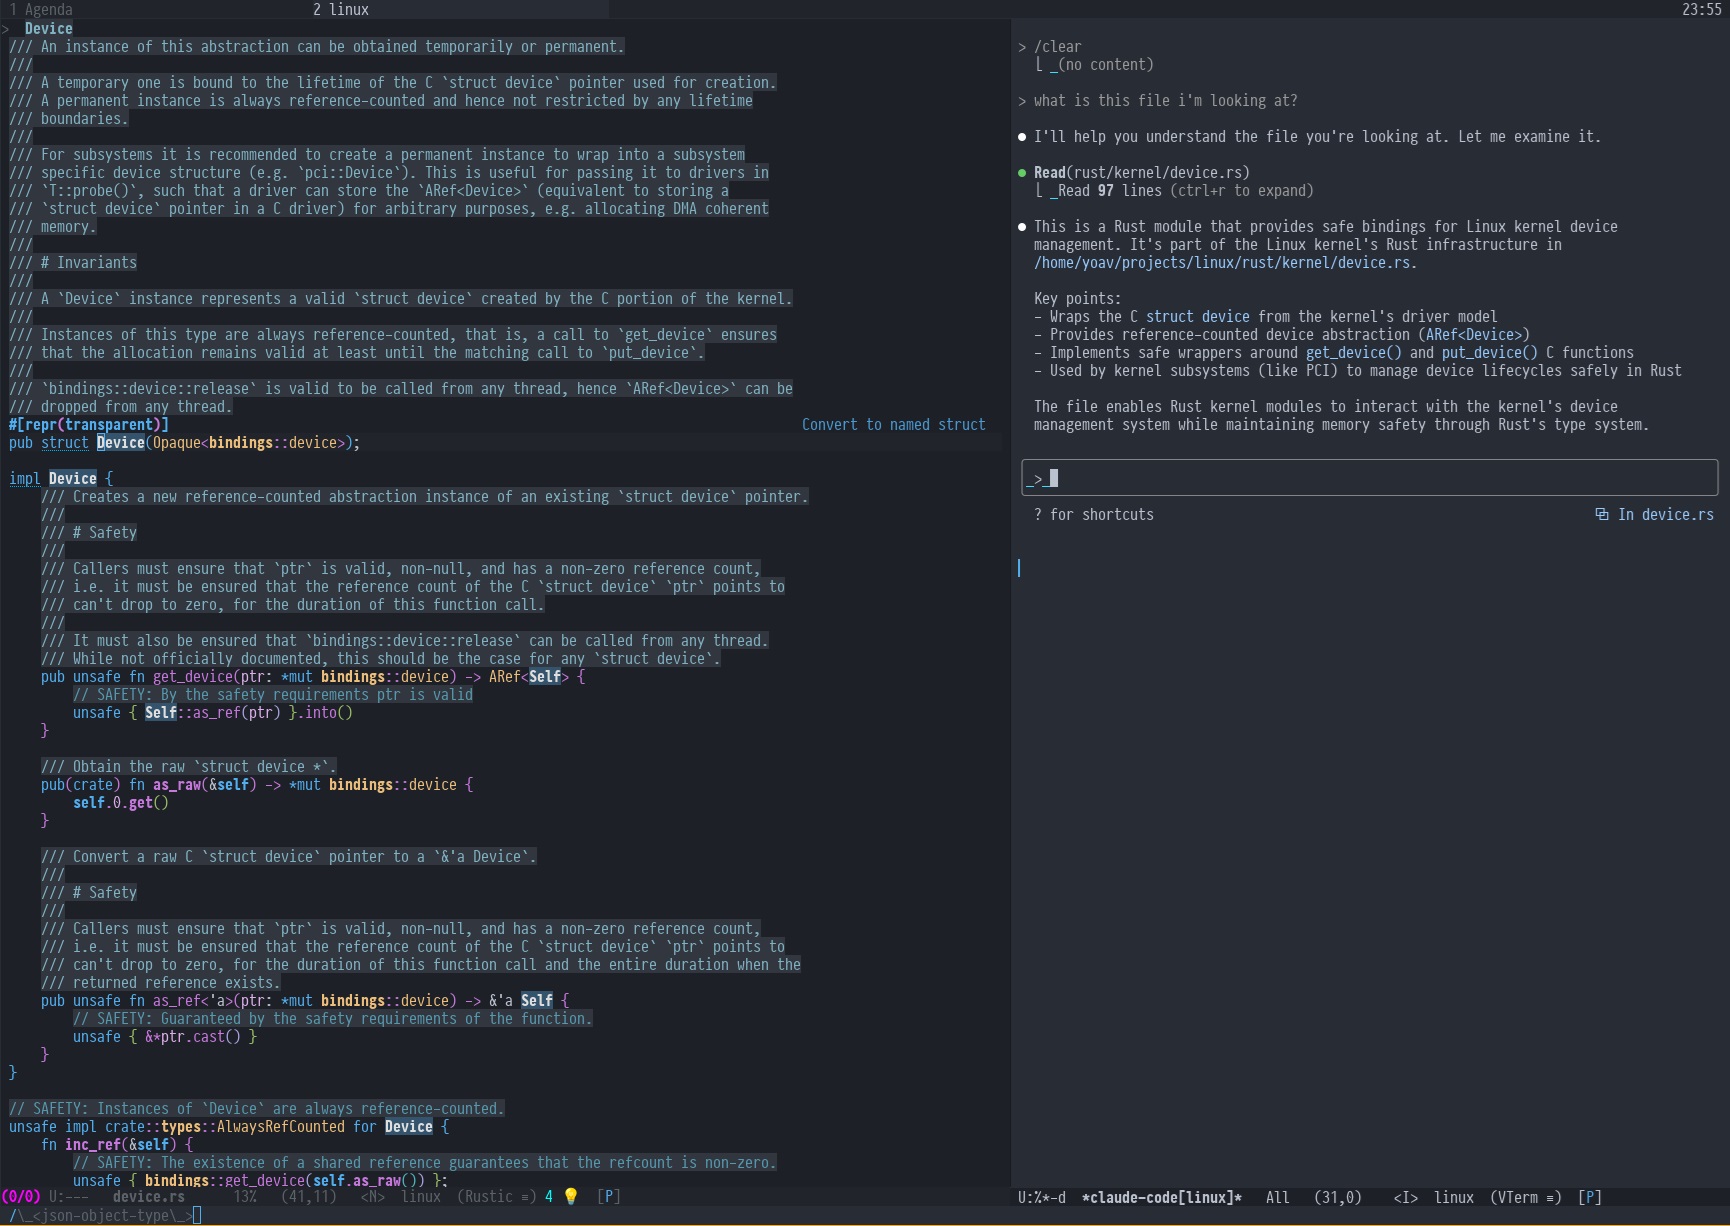Image resolution: width=1730 pixels, height=1226 pixels.
Task: Click the minor modes icon after VTerm
Action: [1552, 1198]
